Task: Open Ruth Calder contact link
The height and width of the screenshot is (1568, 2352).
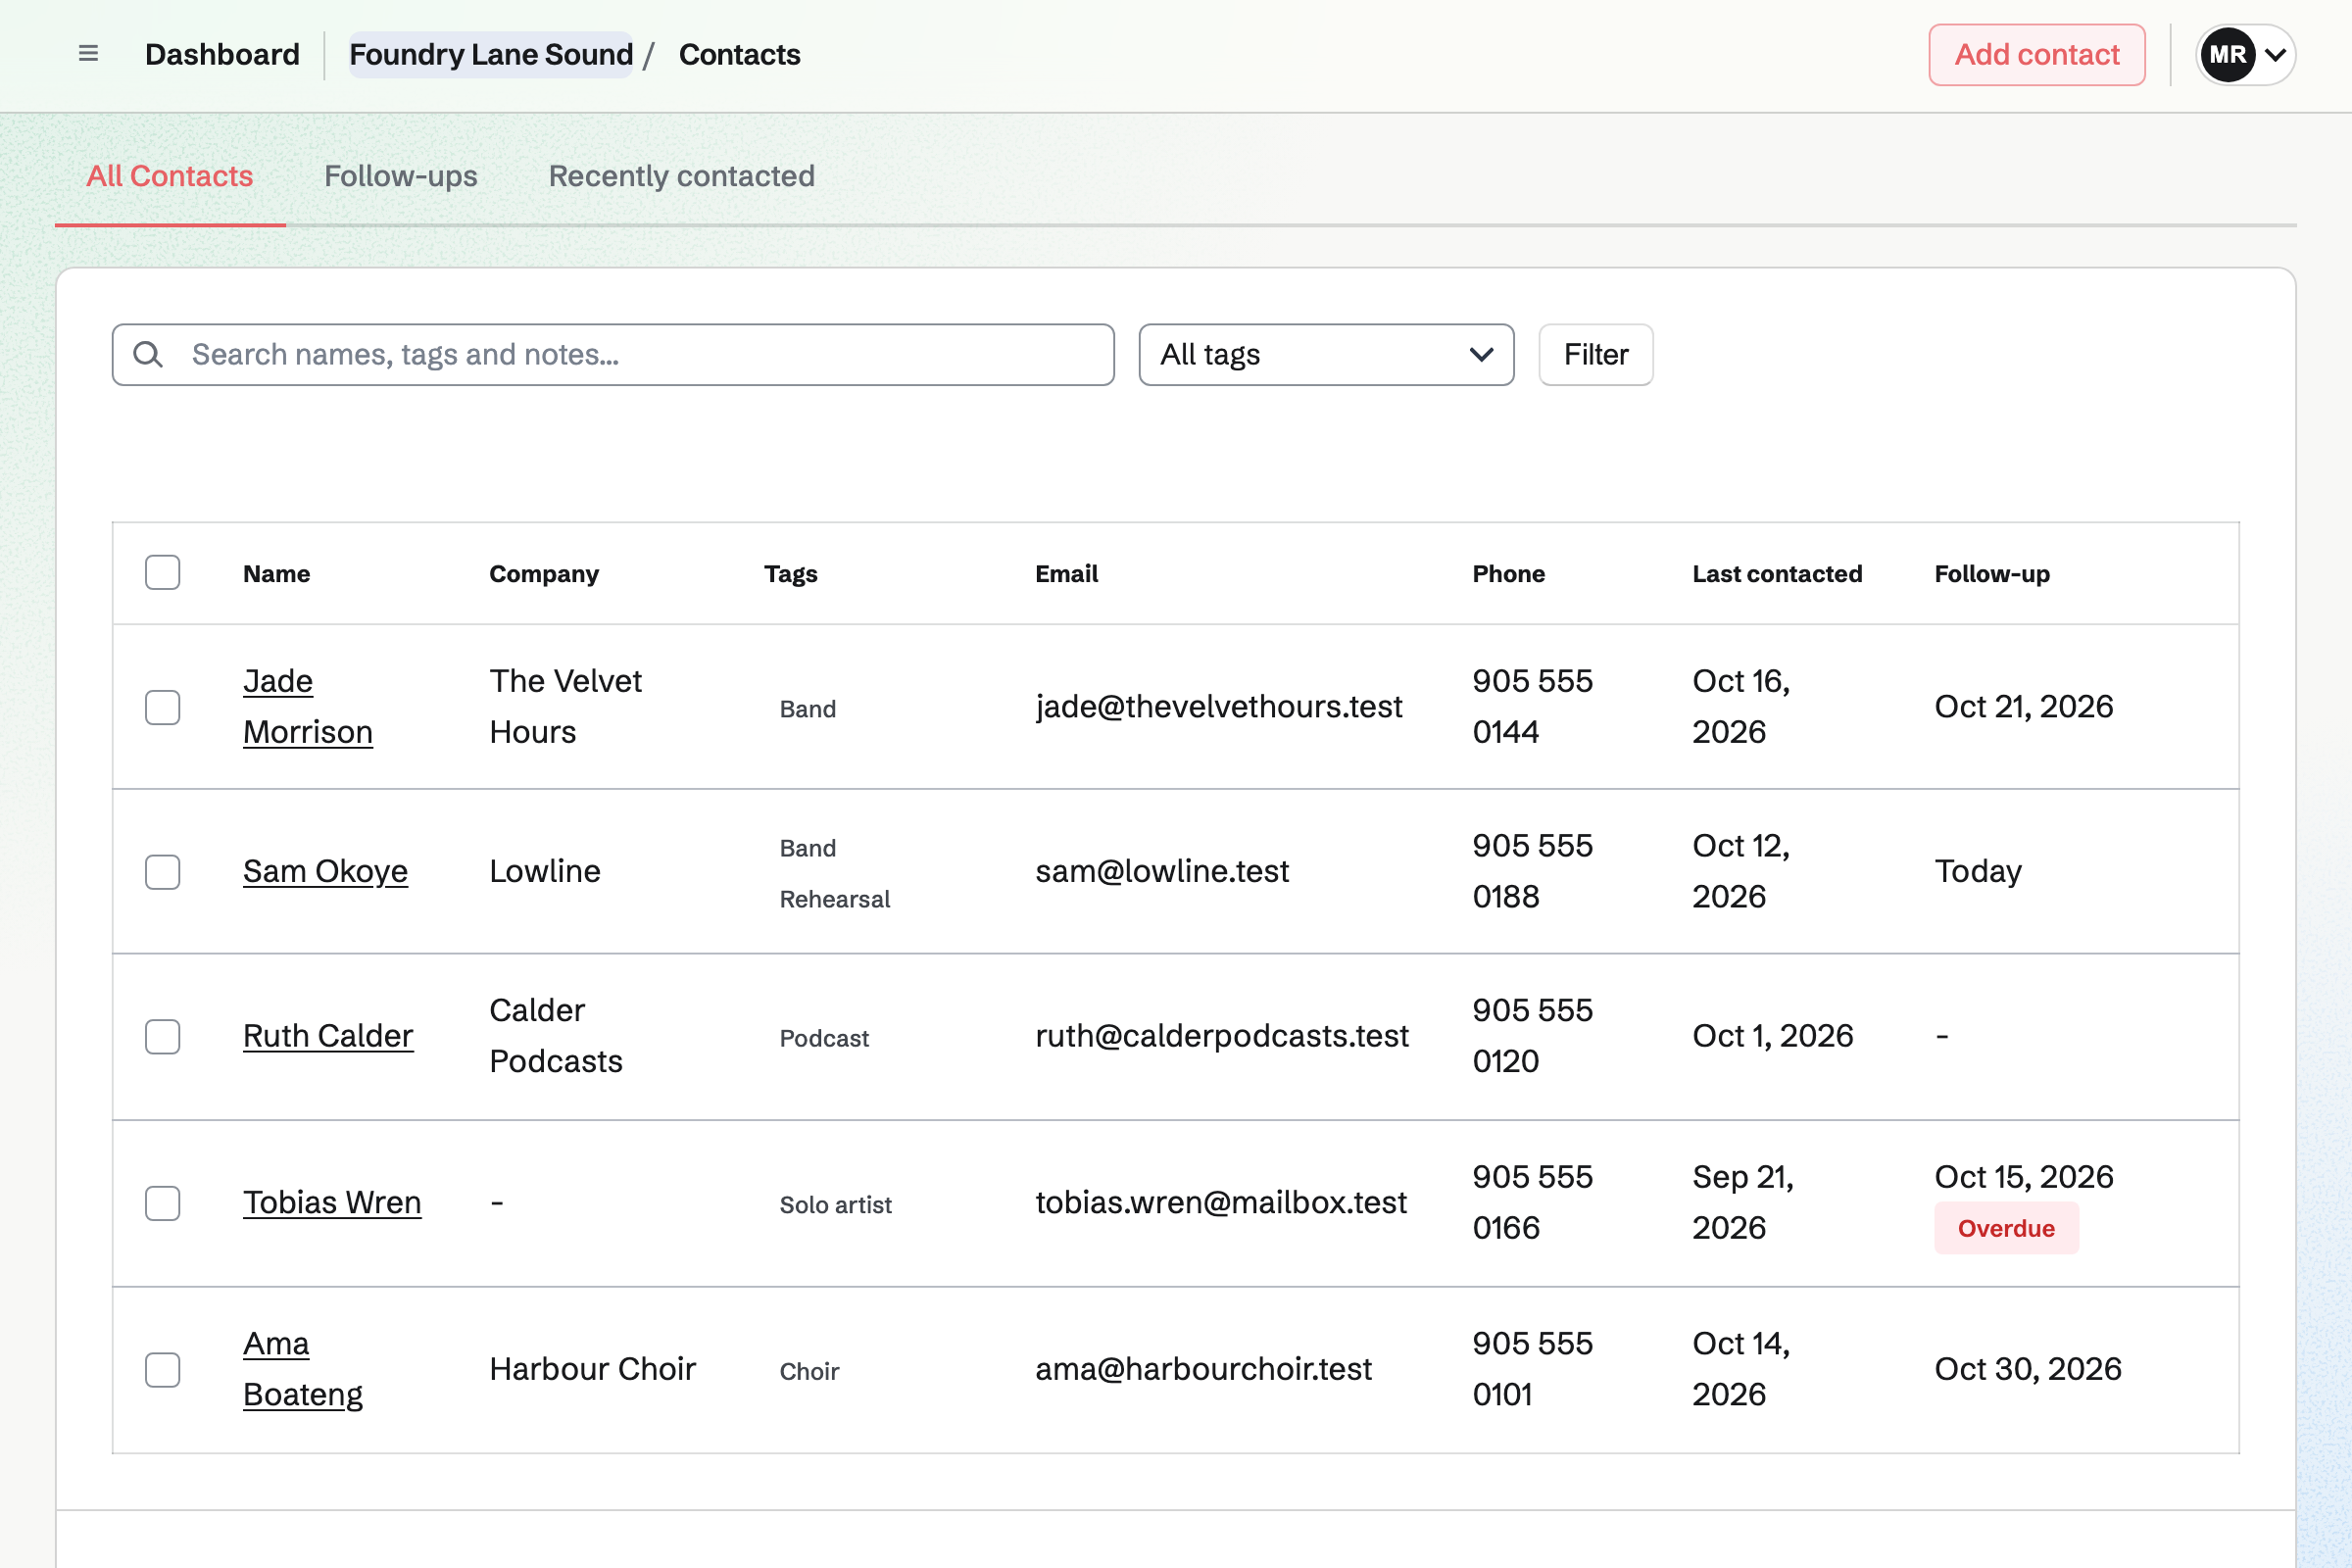Action: [328, 1036]
